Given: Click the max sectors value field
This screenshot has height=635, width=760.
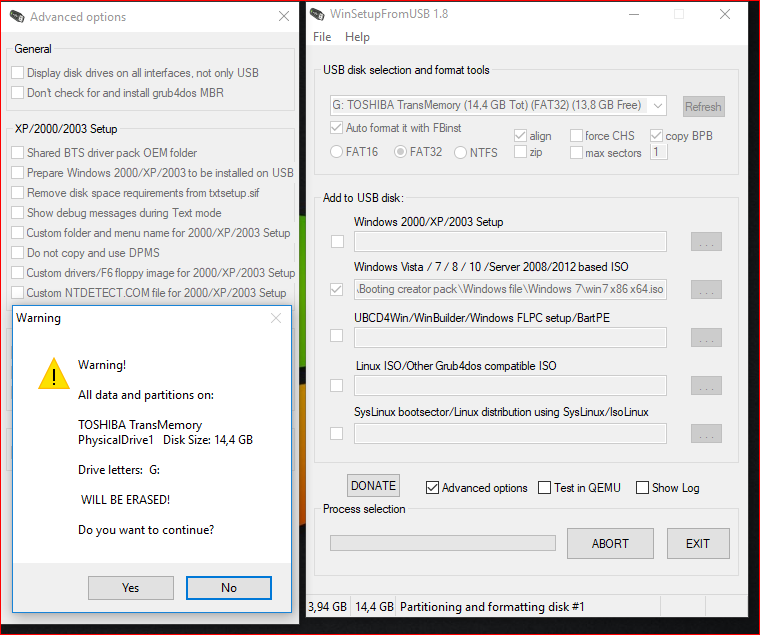Looking at the screenshot, I should click(658, 152).
